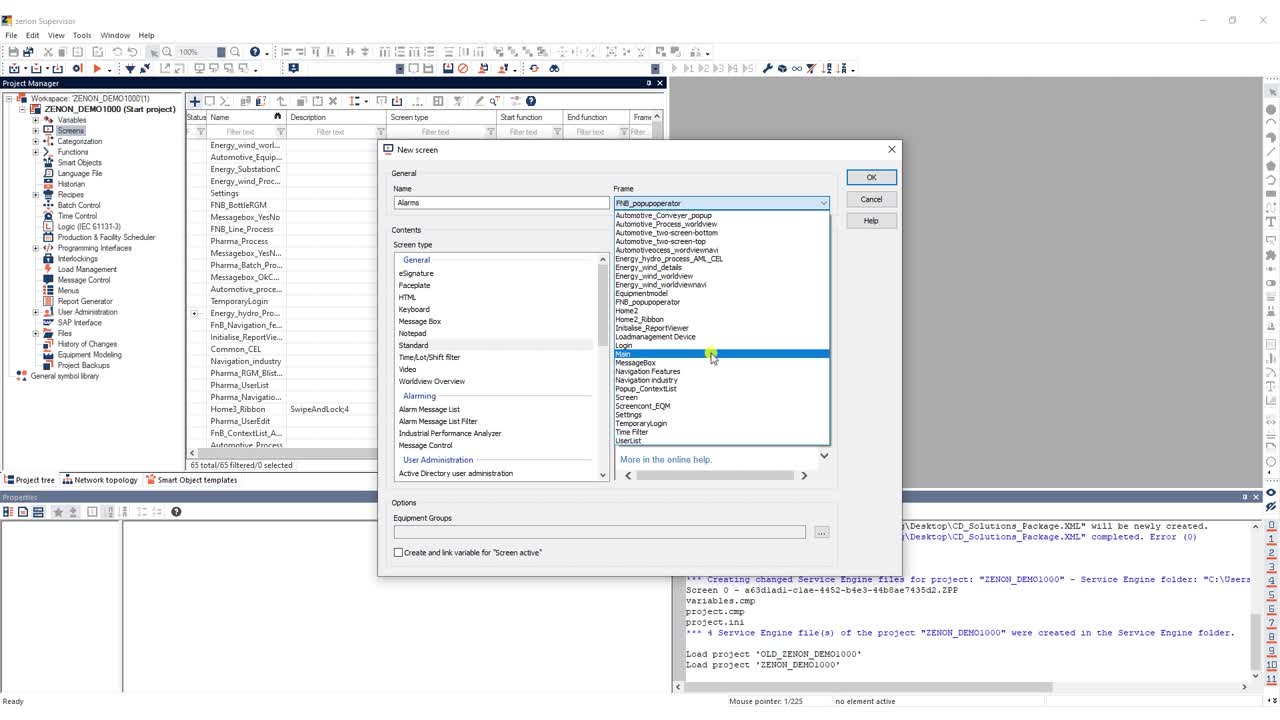Select 'Login' from the frame list

click(624, 345)
